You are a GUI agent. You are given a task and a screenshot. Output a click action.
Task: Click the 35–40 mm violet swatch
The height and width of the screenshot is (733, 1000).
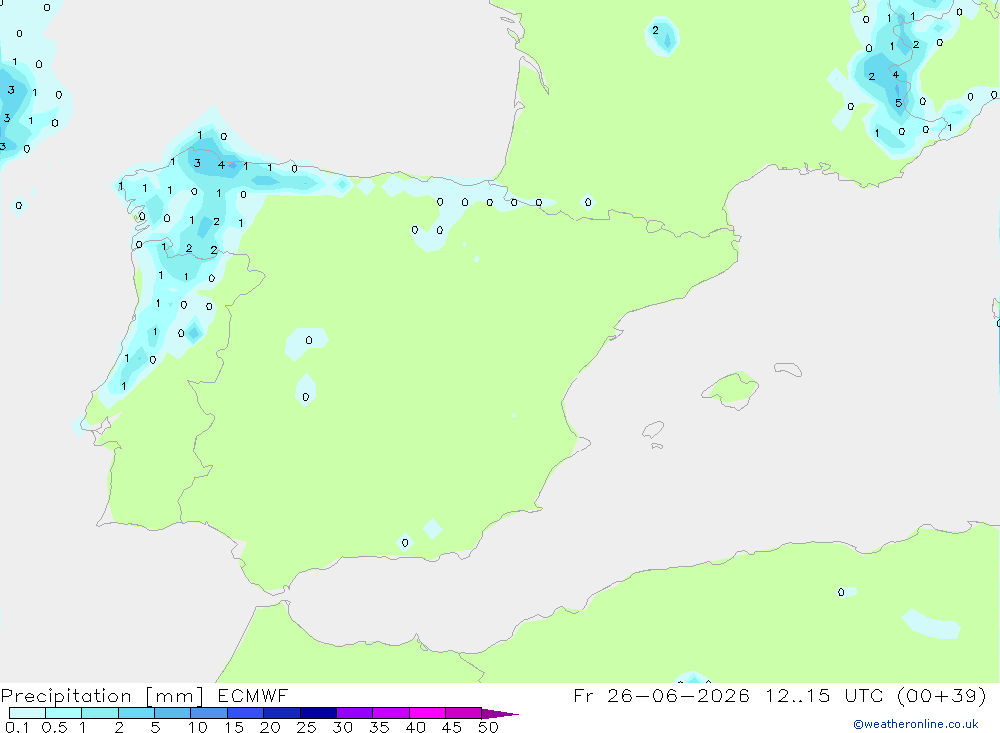pos(391,713)
